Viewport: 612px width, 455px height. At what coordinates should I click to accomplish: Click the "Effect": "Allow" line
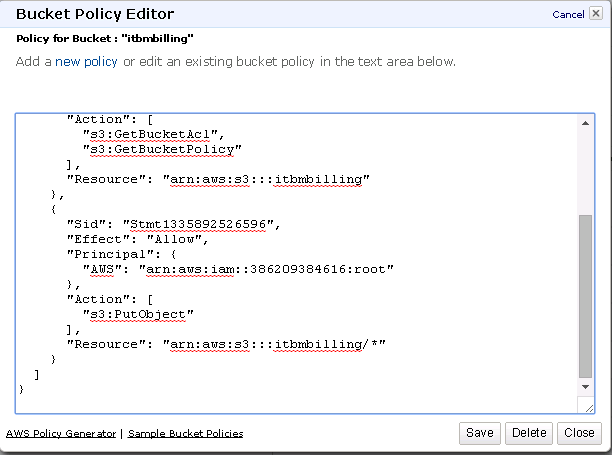(137, 240)
